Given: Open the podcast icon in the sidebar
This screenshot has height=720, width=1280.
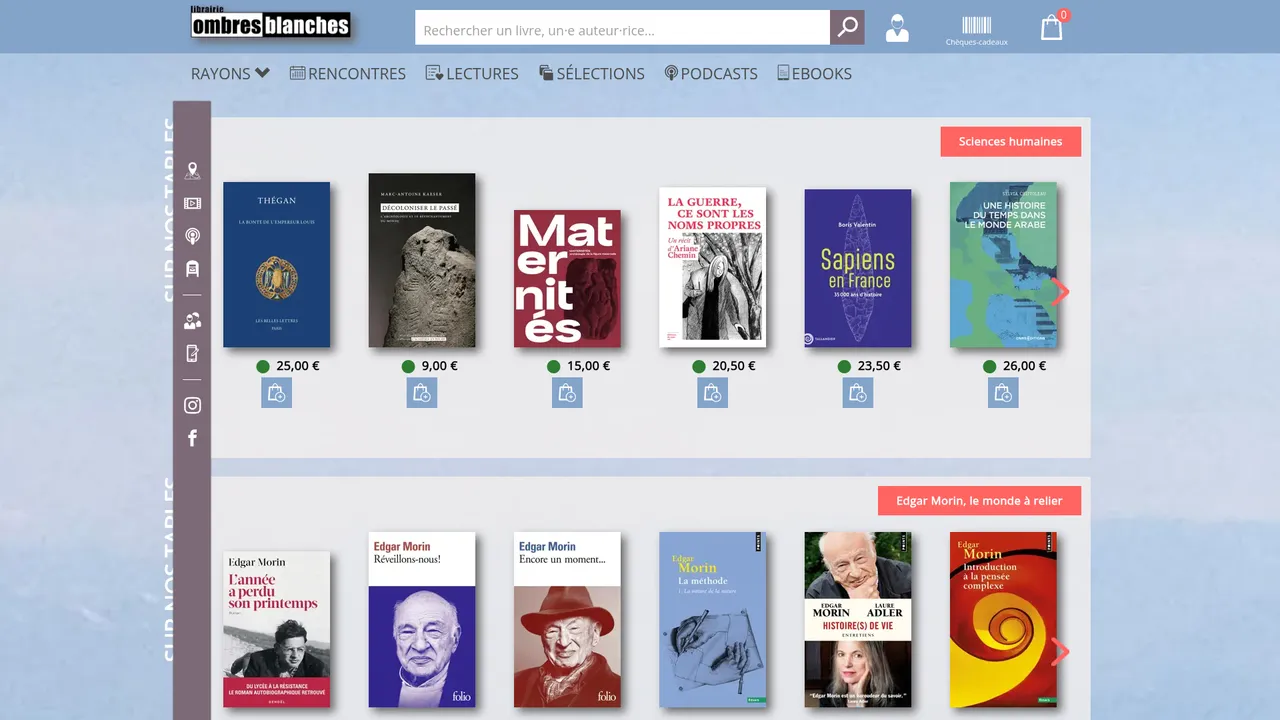Looking at the screenshot, I should (x=192, y=236).
